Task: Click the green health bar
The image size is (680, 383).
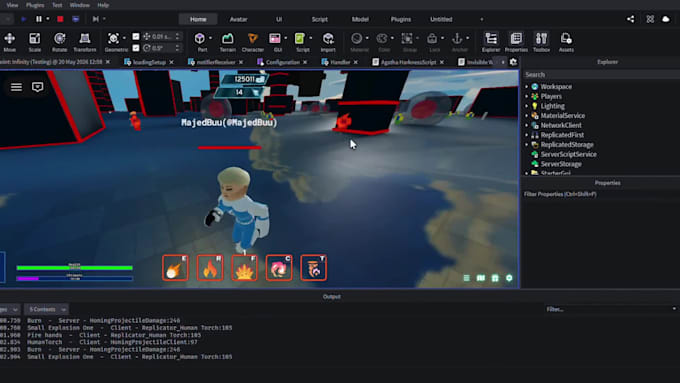Action: pyautogui.click(x=75, y=268)
